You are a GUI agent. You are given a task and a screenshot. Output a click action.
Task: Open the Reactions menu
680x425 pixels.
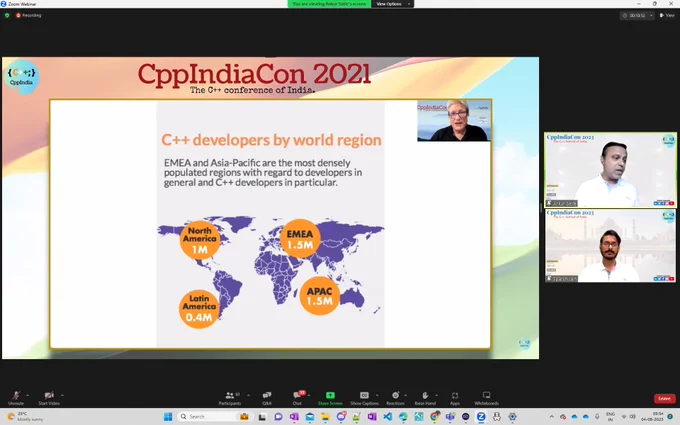[x=395, y=397]
